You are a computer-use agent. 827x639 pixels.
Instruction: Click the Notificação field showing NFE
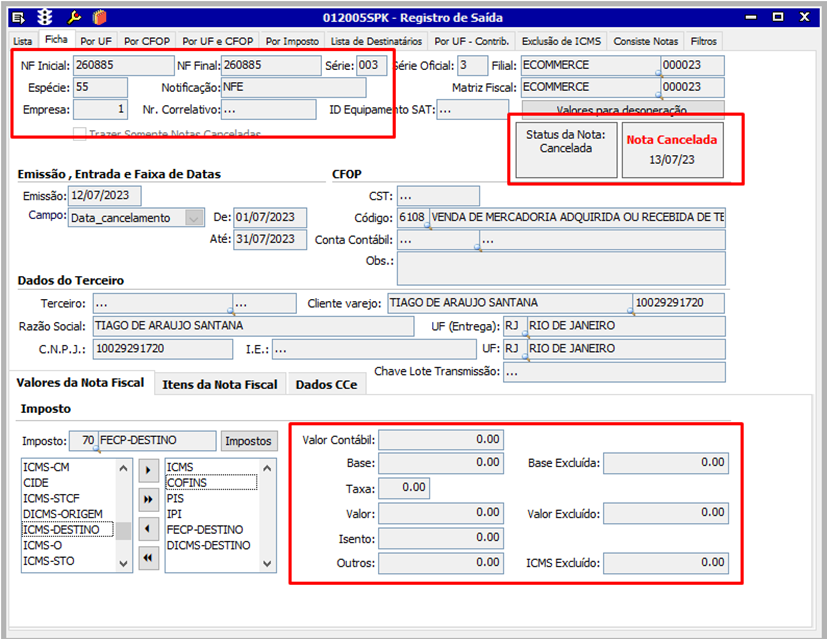(293, 88)
